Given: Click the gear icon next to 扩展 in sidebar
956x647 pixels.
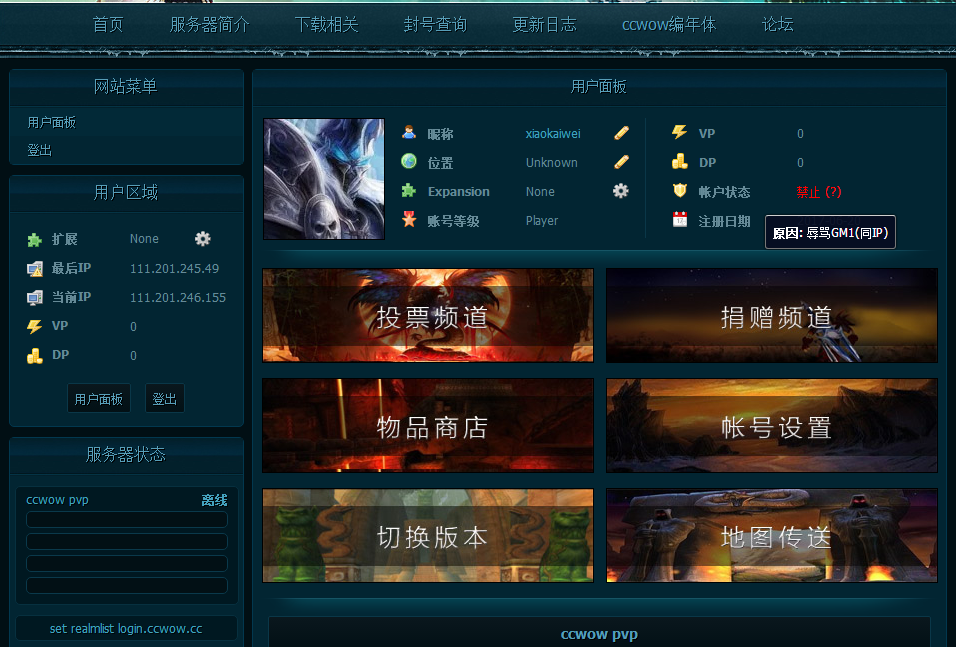Looking at the screenshot, I should tap(203, 239).
